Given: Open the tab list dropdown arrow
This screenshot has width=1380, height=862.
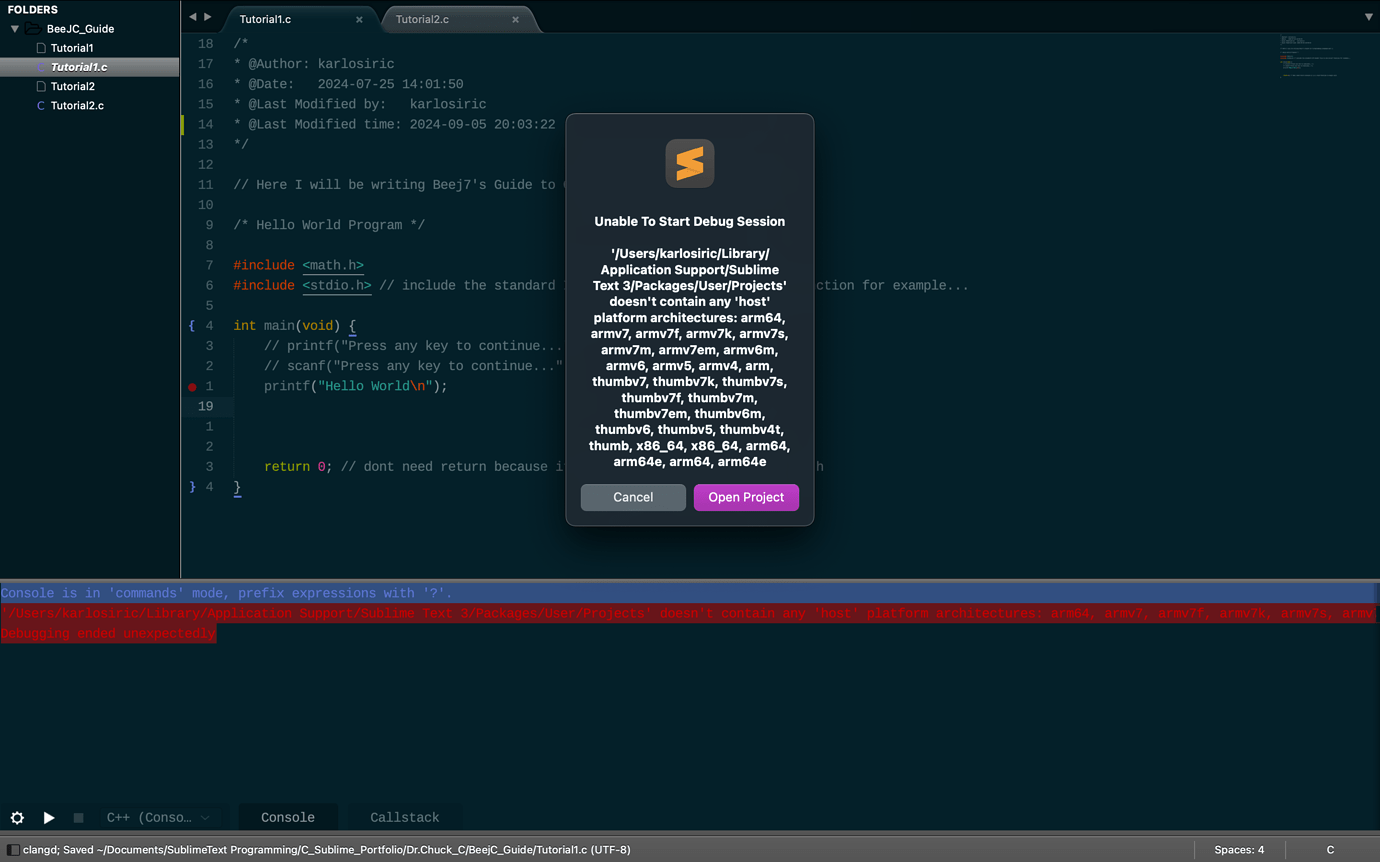Looking at the screenshot, I should tap(1369, 17).
